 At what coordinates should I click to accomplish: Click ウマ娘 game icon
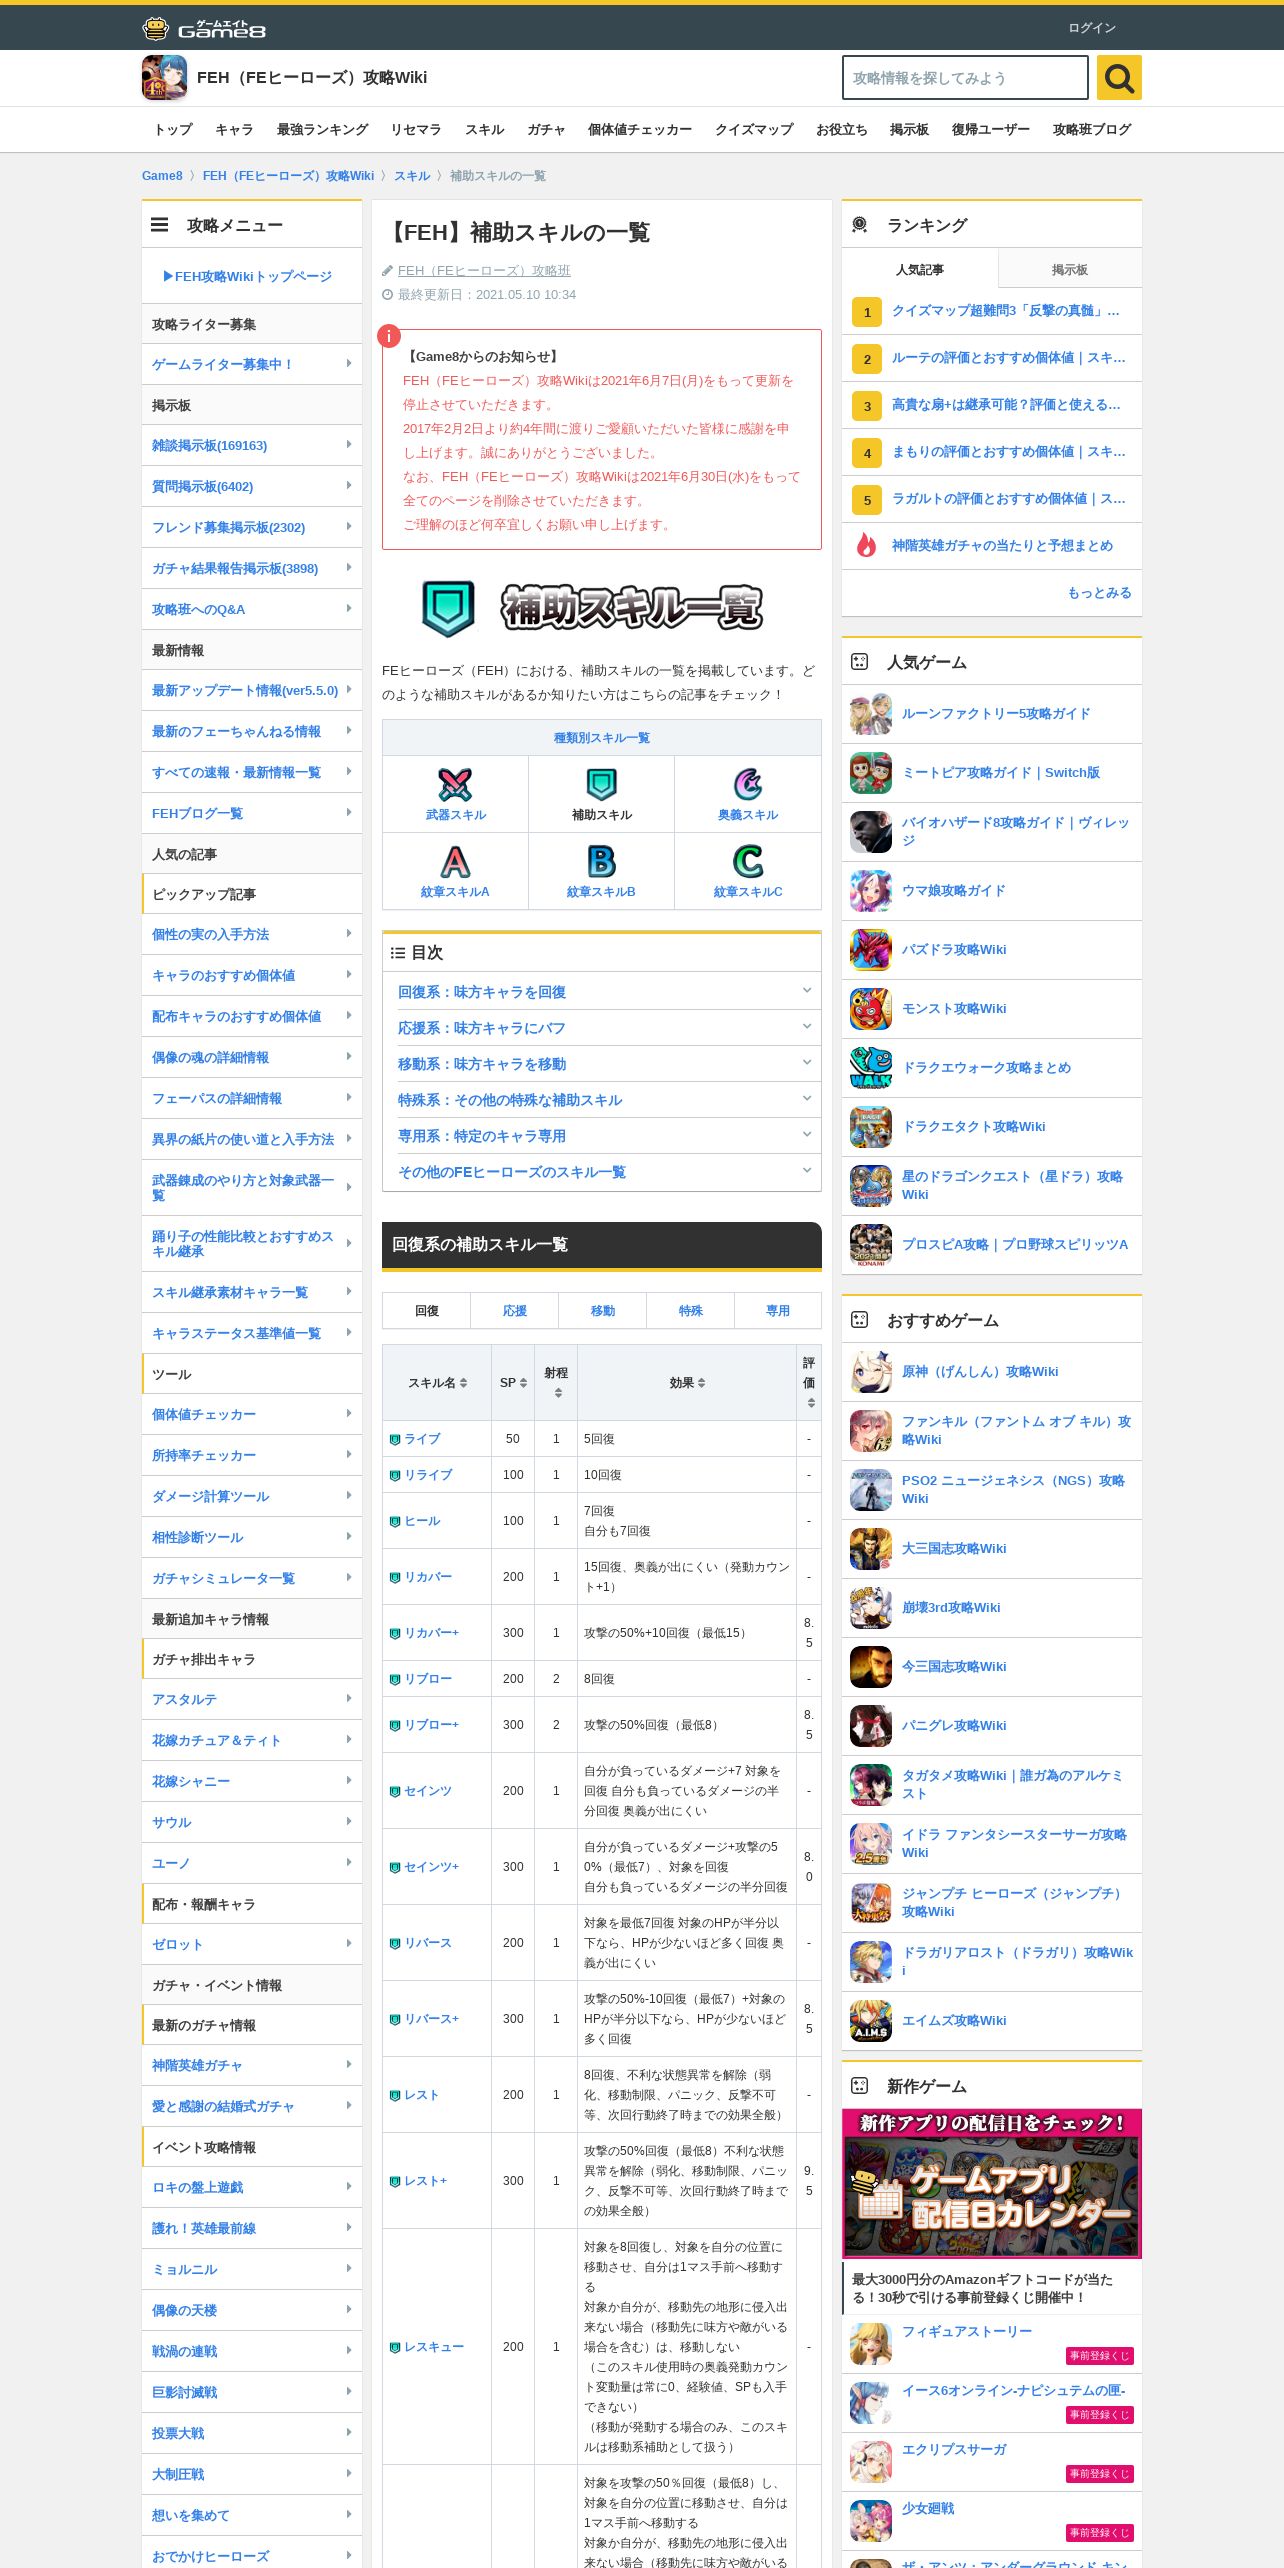[871, 891]
